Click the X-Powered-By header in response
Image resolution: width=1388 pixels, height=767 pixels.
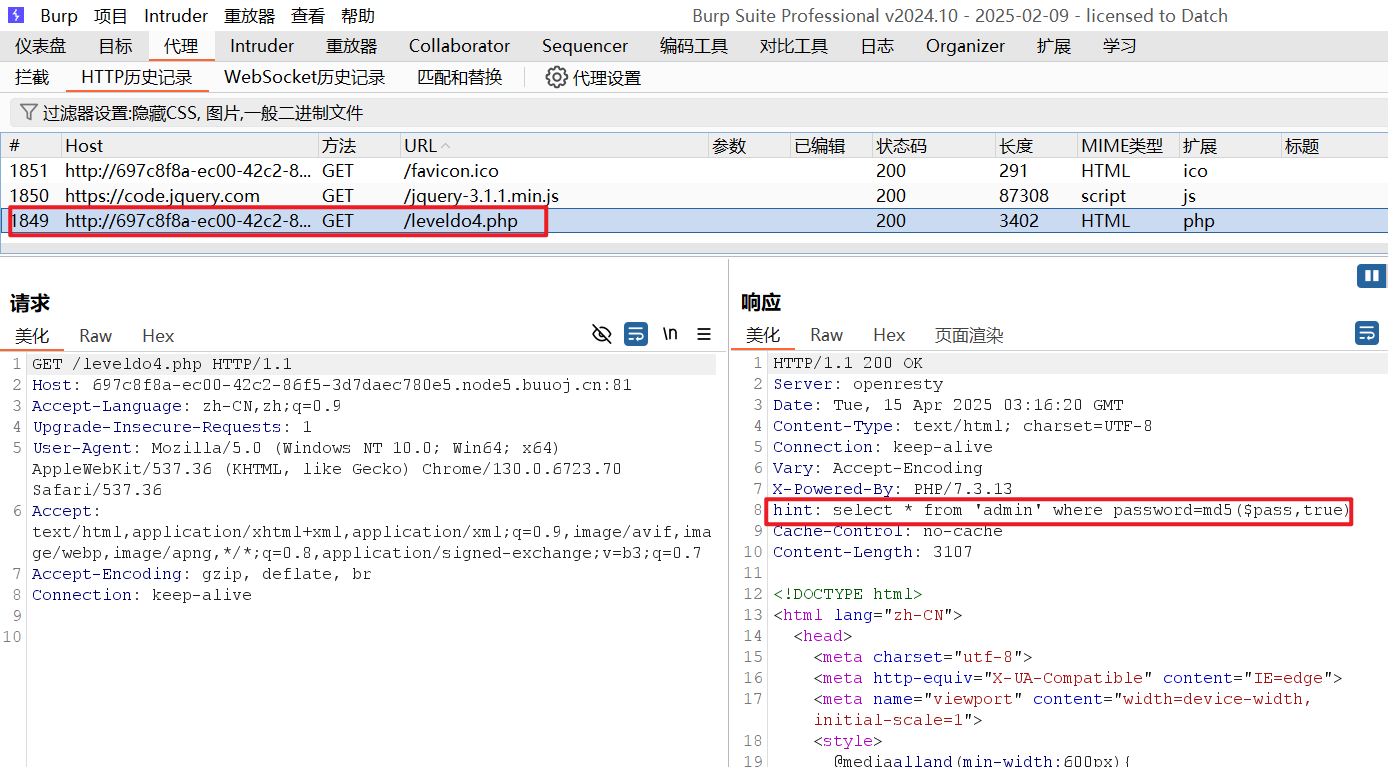pyautogui.click(x=892, y=489)
